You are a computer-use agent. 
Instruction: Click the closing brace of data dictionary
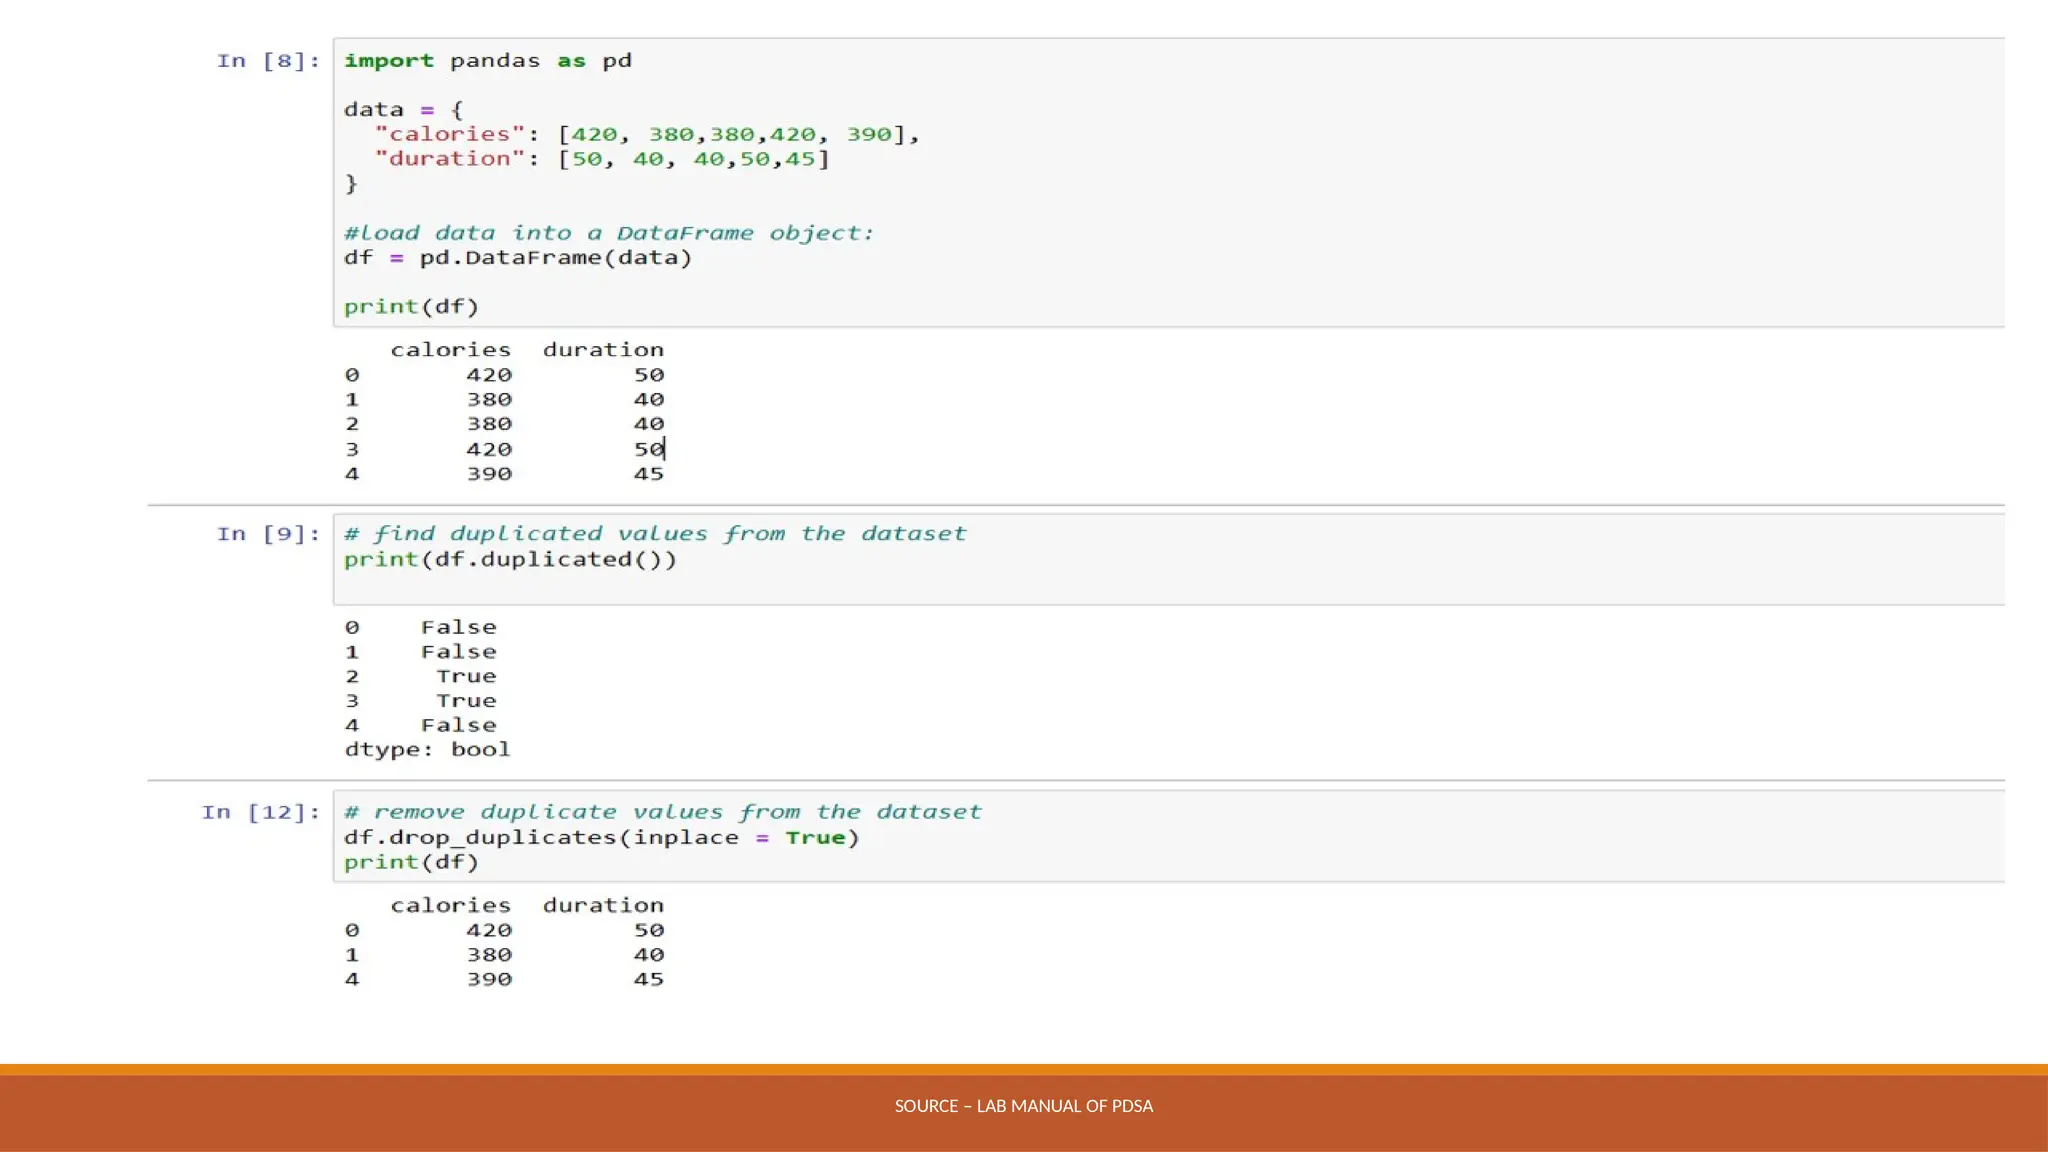351,184
